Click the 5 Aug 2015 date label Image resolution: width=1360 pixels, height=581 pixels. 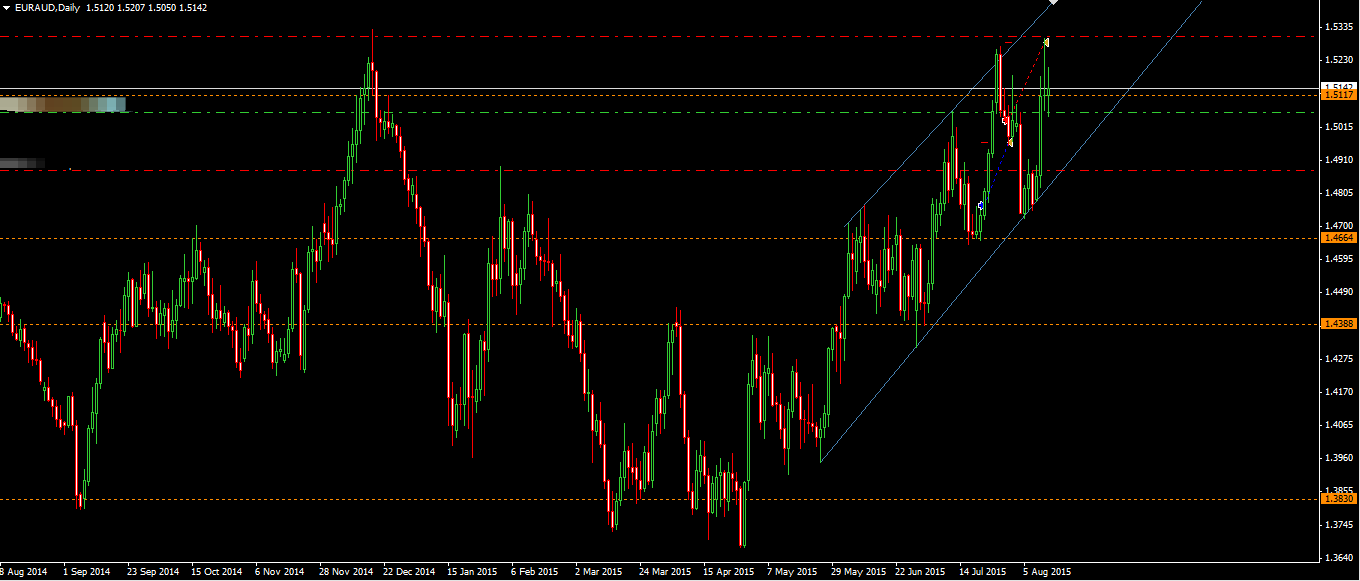tap(1046, 573)
